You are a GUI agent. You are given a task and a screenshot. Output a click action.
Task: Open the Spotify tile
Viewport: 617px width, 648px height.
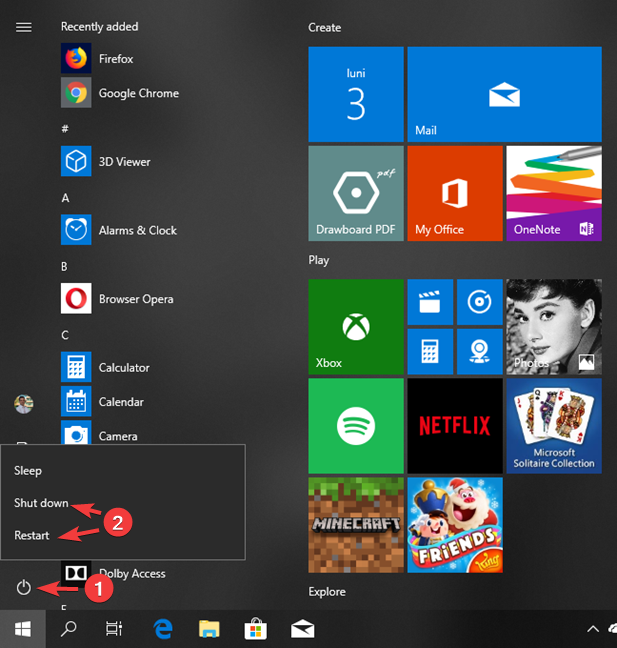(356, 425)
